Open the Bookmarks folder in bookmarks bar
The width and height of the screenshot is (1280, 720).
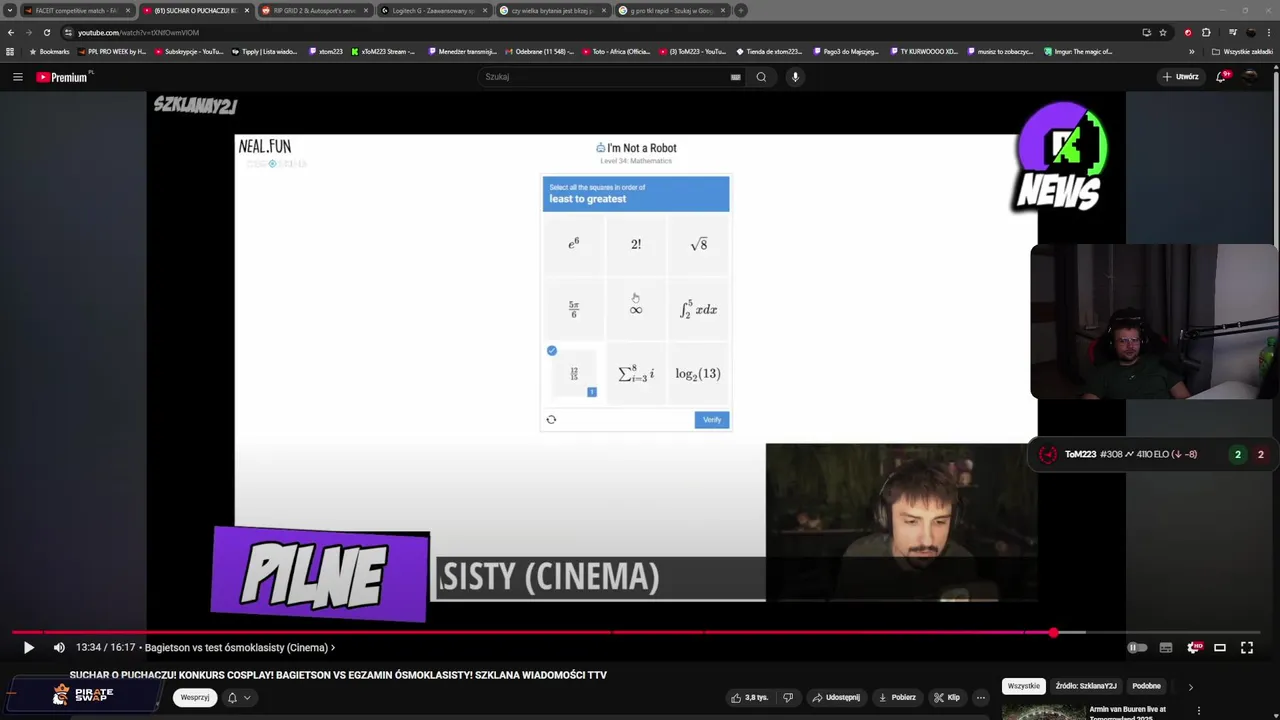tap(49, 51)
